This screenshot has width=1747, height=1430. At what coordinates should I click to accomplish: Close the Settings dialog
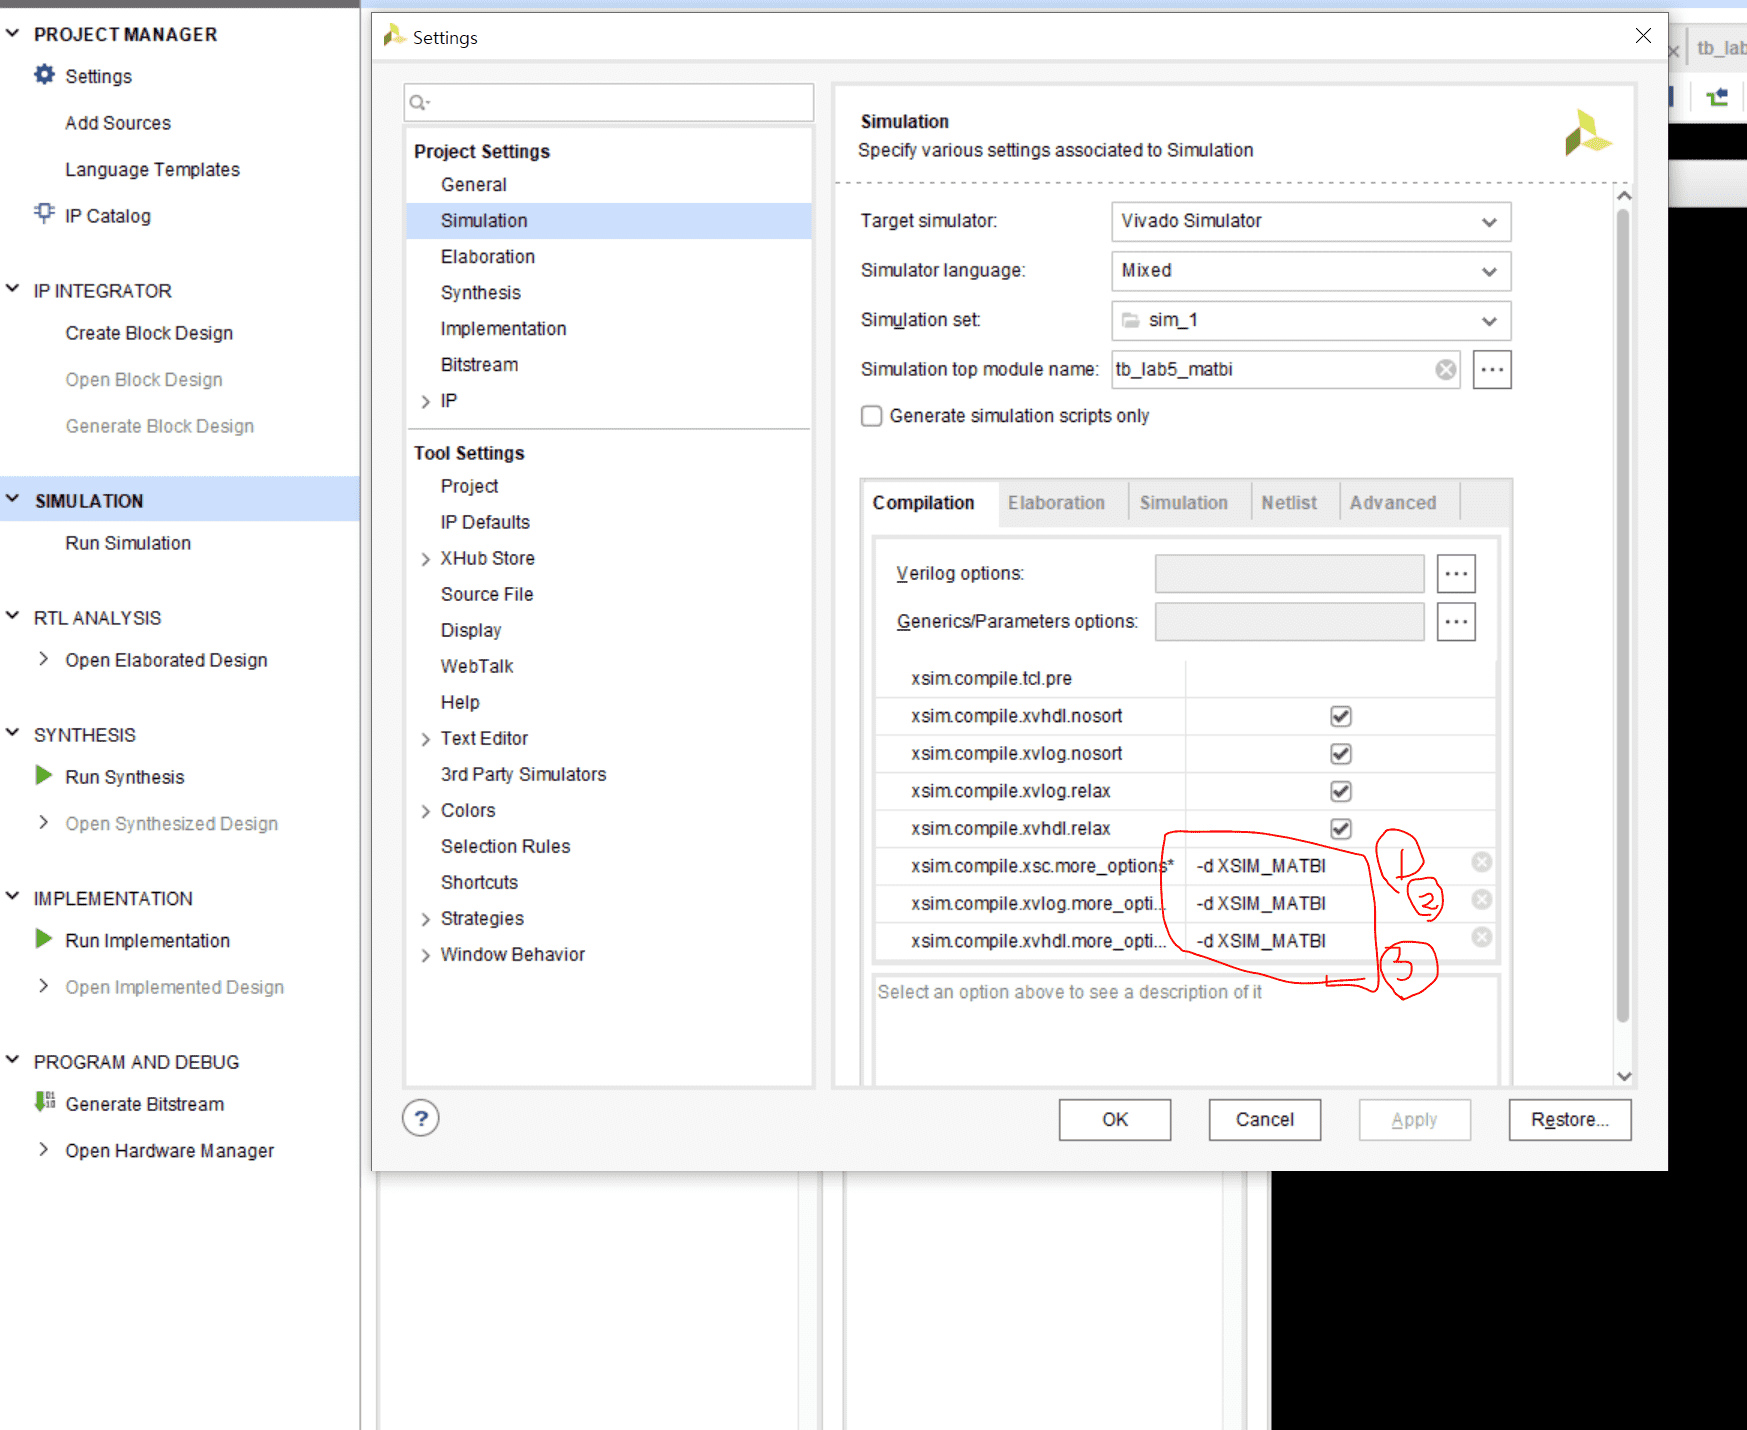pyautogui.click(x=1643, y=36)
